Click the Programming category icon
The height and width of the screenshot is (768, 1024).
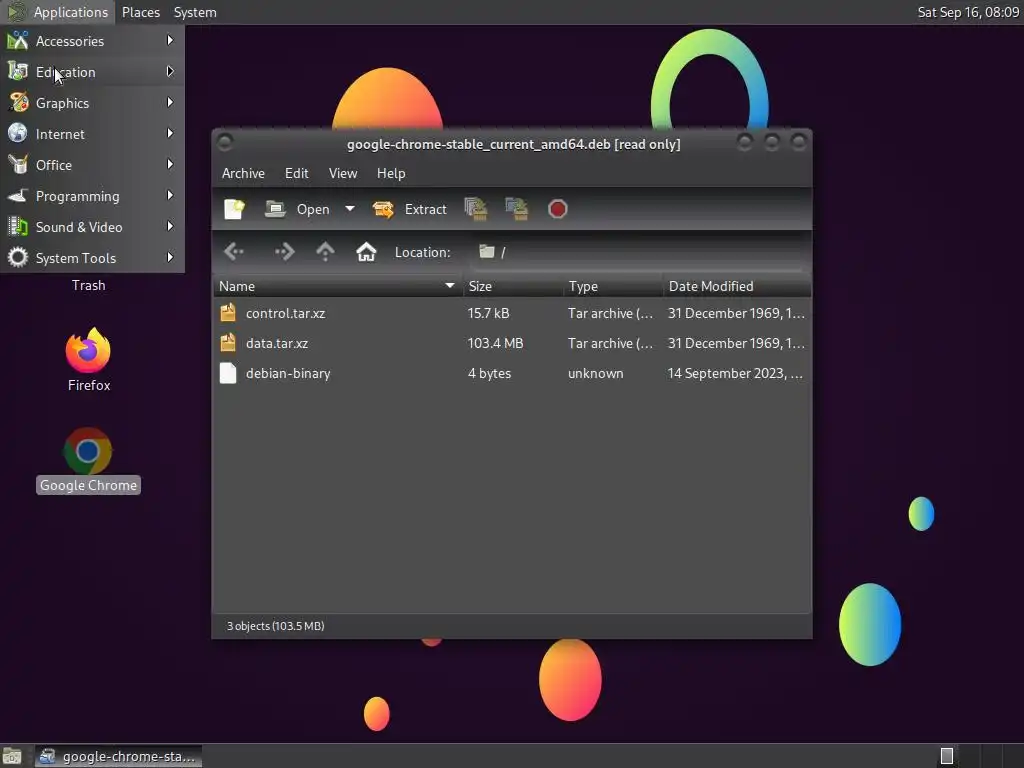point(18,196)
